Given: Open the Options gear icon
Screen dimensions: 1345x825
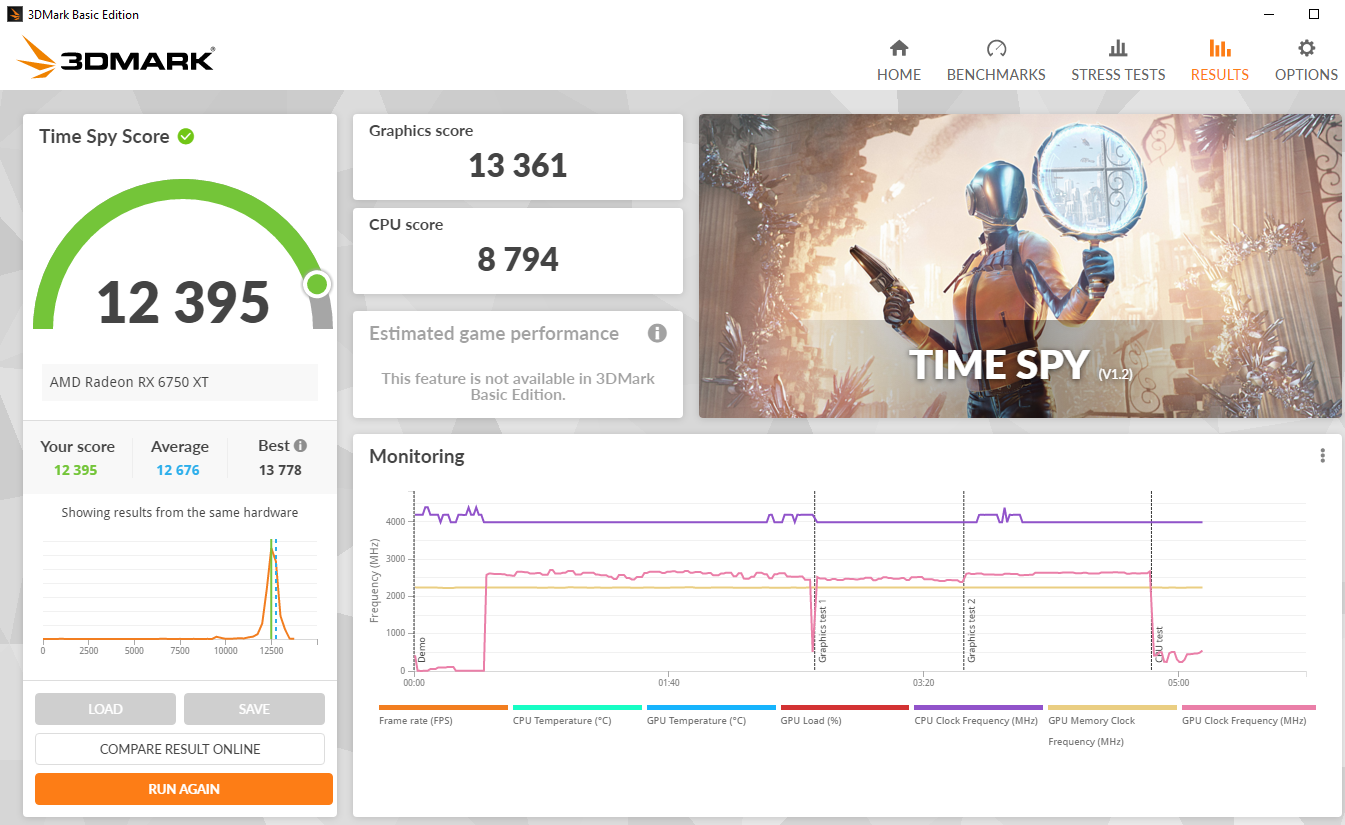Looking at the screenshot, I should click(1306, 49).
